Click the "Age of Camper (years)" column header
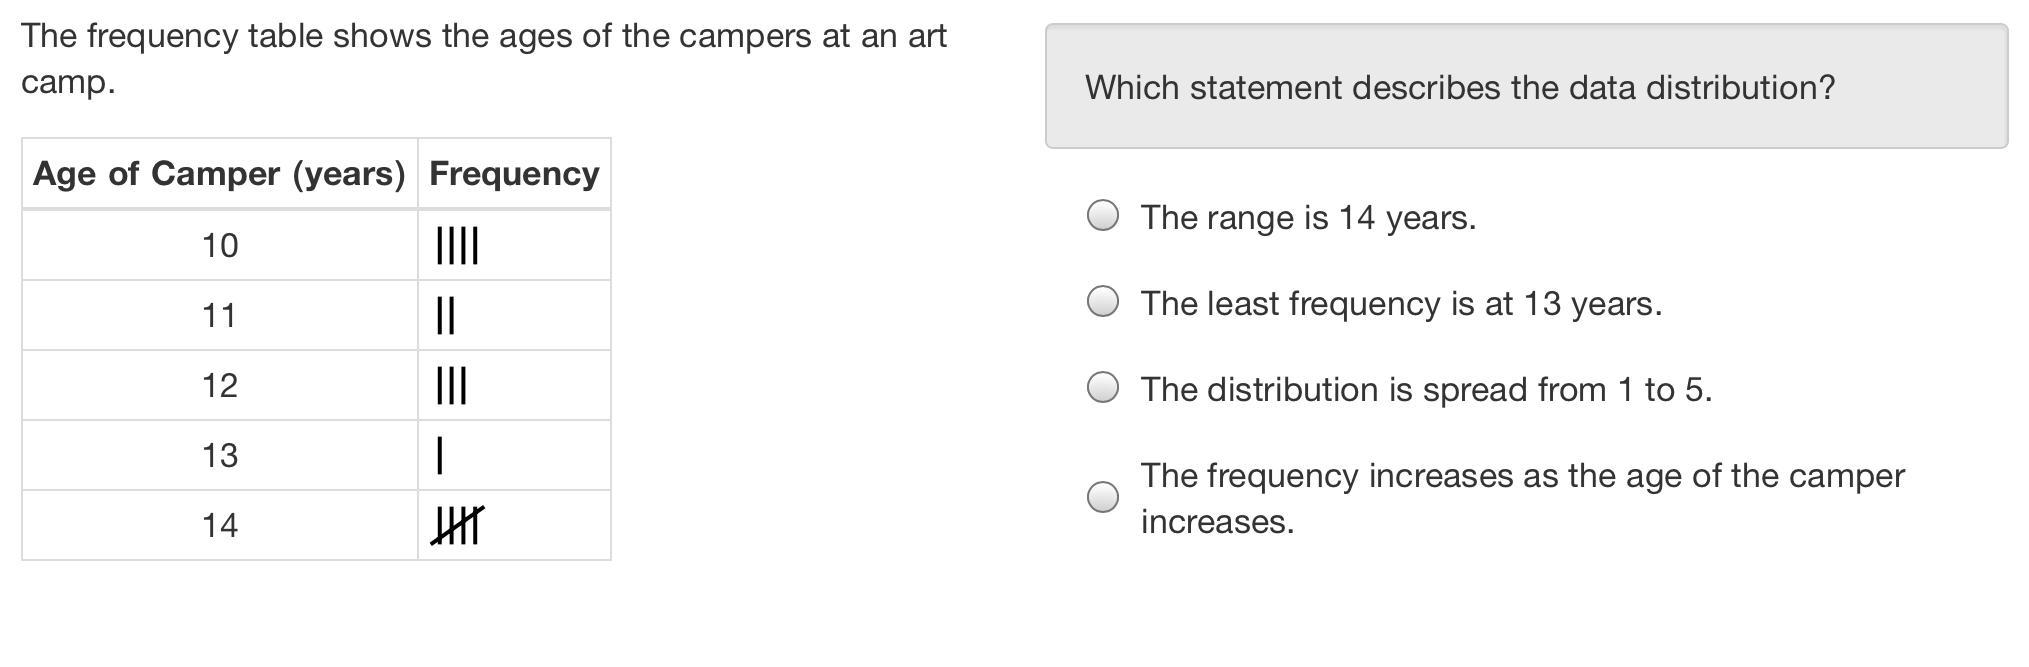 pos(219,174)
